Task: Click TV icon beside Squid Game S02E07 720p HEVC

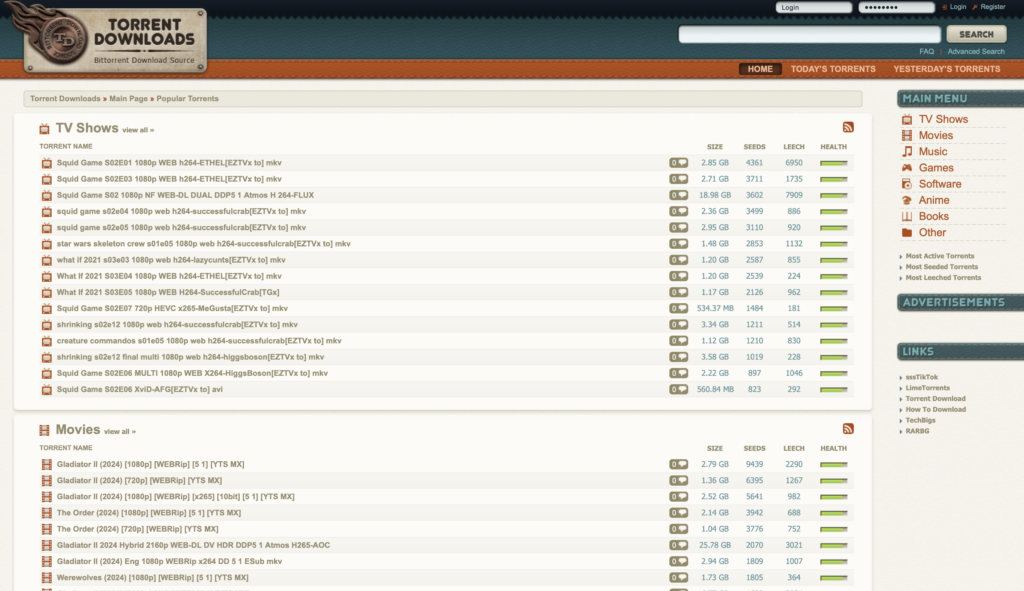Action: click(46, 309)
